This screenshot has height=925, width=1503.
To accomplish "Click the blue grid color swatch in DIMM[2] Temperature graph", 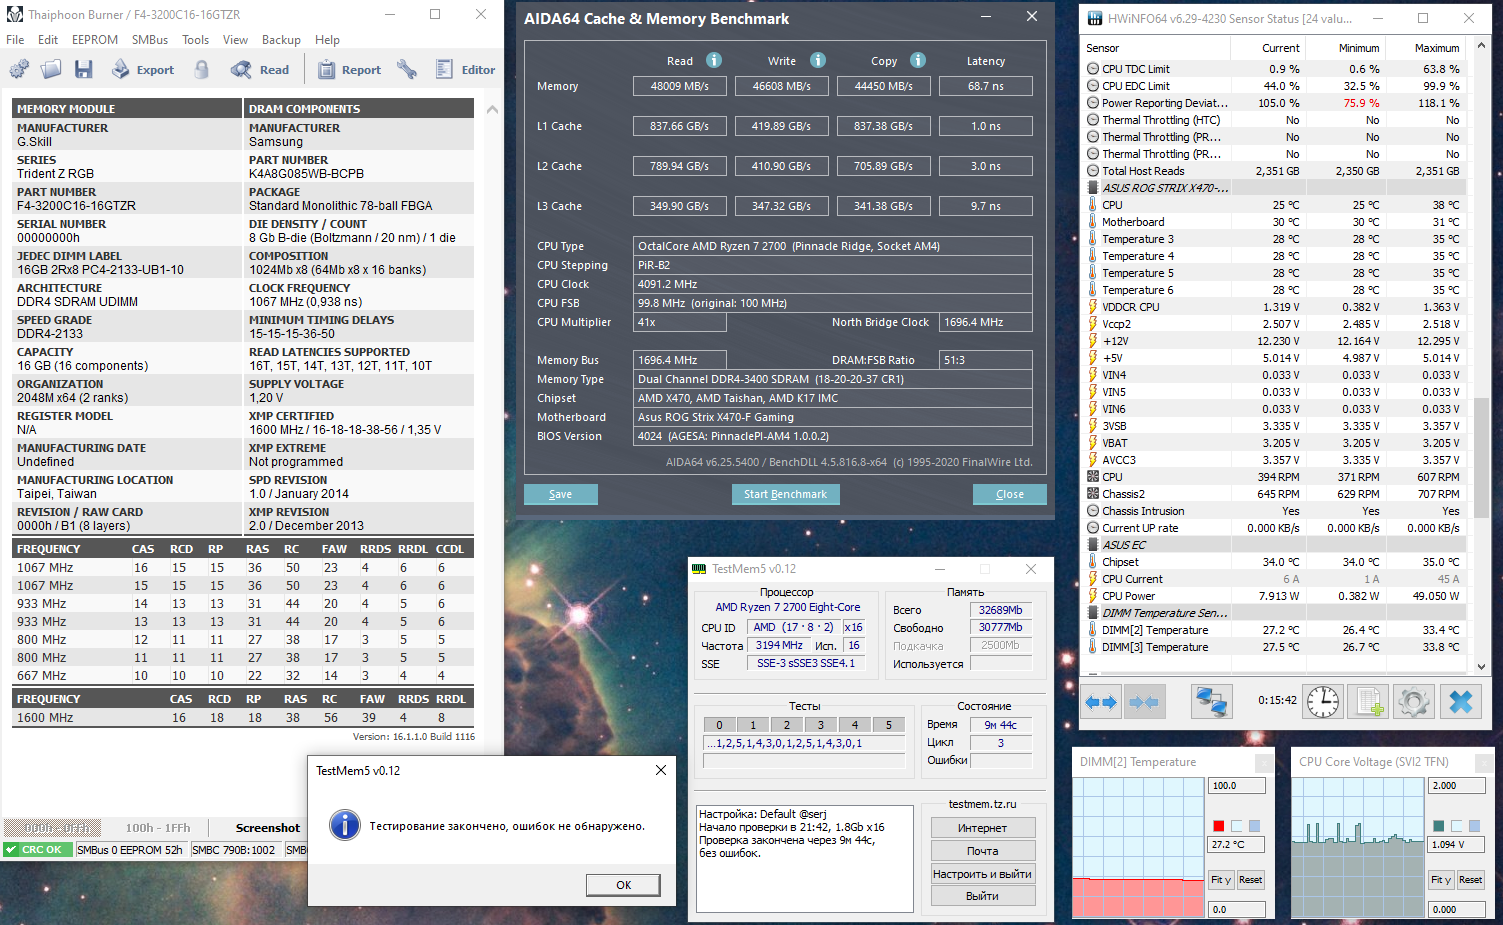I will [1254, 826].
